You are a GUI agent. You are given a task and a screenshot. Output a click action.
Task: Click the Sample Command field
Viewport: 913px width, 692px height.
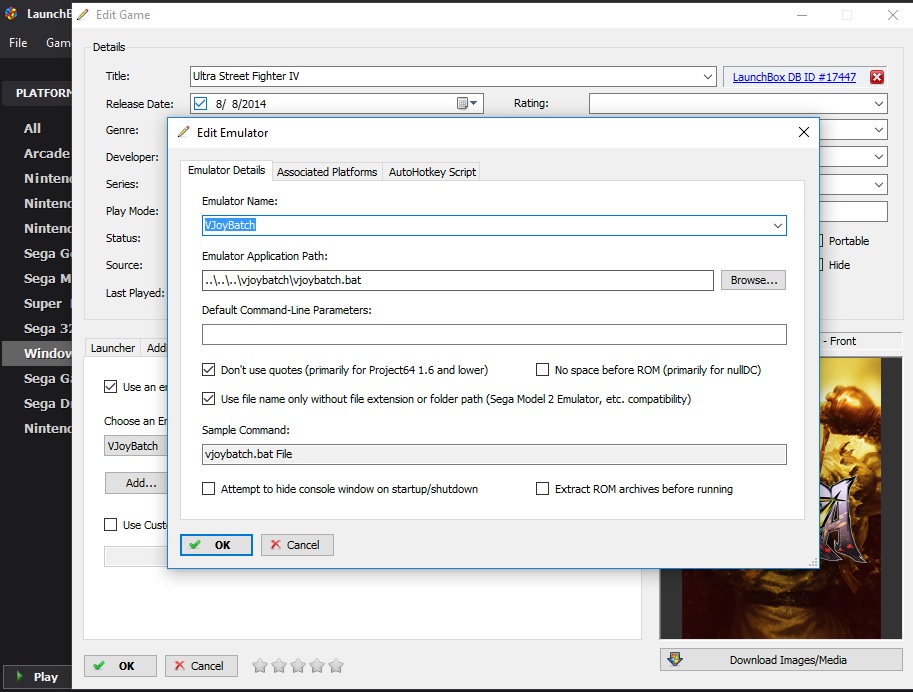tap(494, 454)
